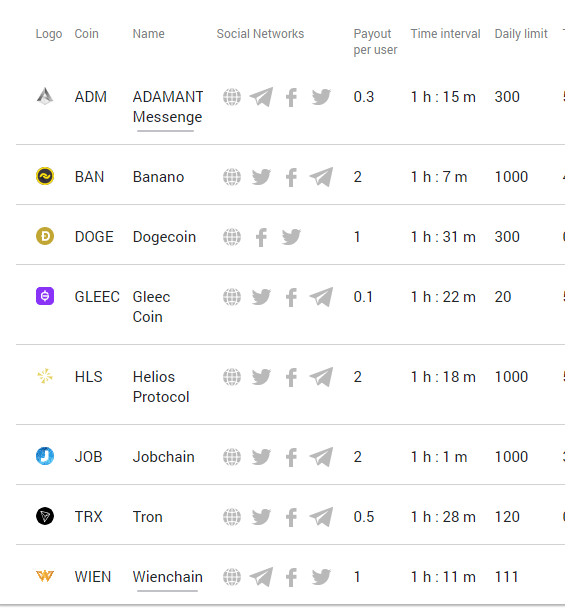Sort by Time interval column header
Screen dimensions: 565x612
coord(445,34)
